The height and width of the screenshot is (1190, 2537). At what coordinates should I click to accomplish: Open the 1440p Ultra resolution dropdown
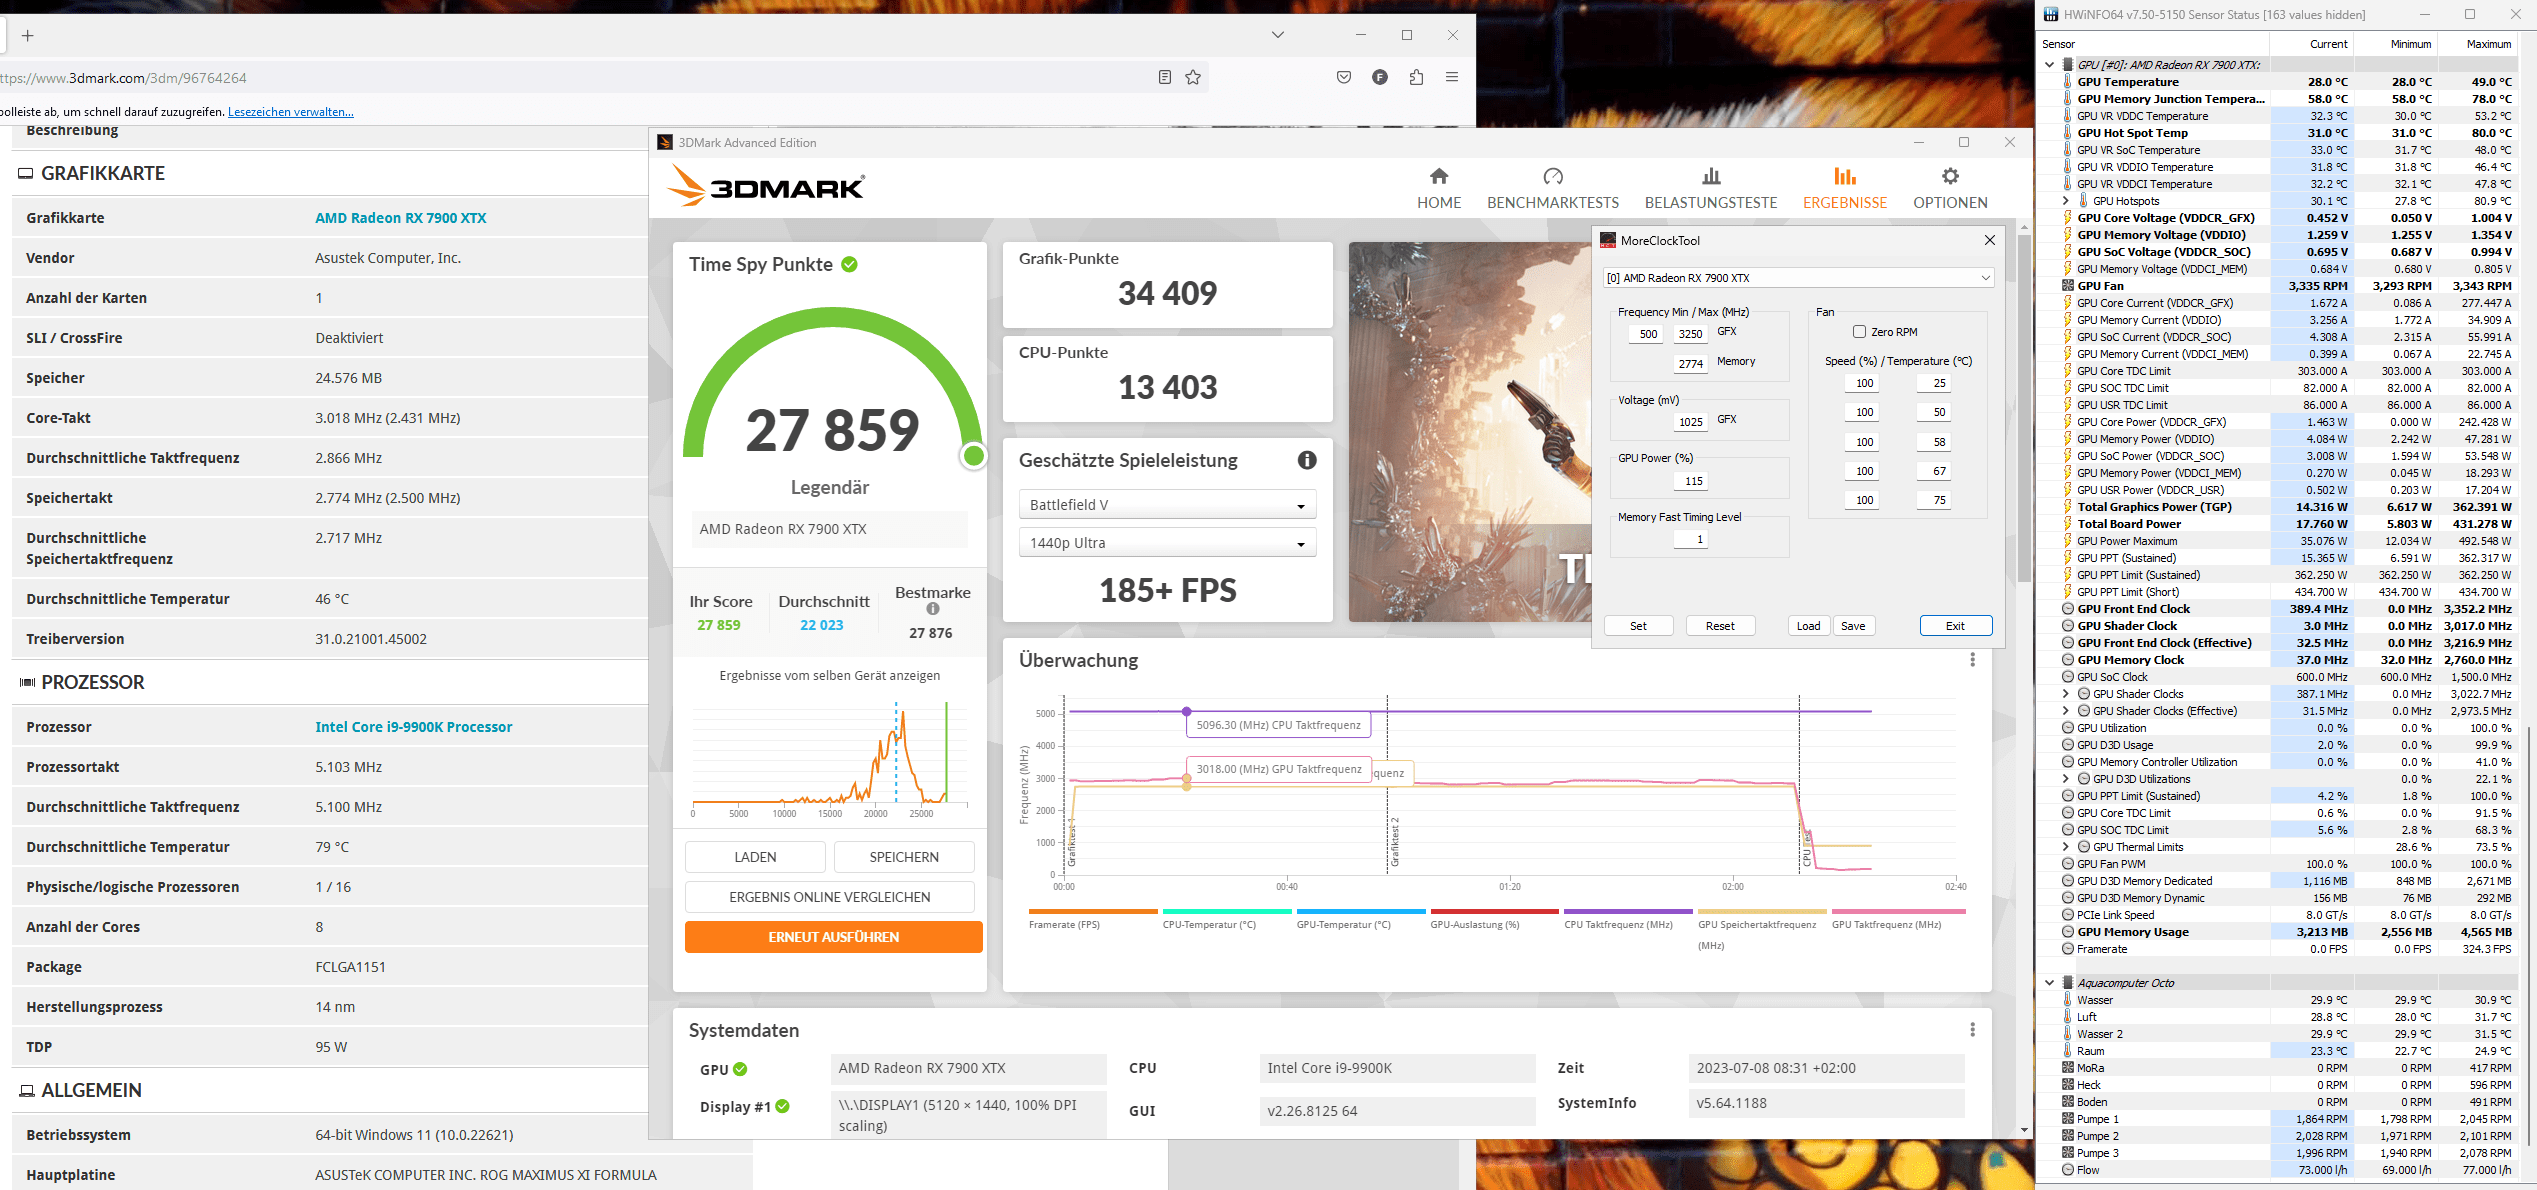[1167, 543]
